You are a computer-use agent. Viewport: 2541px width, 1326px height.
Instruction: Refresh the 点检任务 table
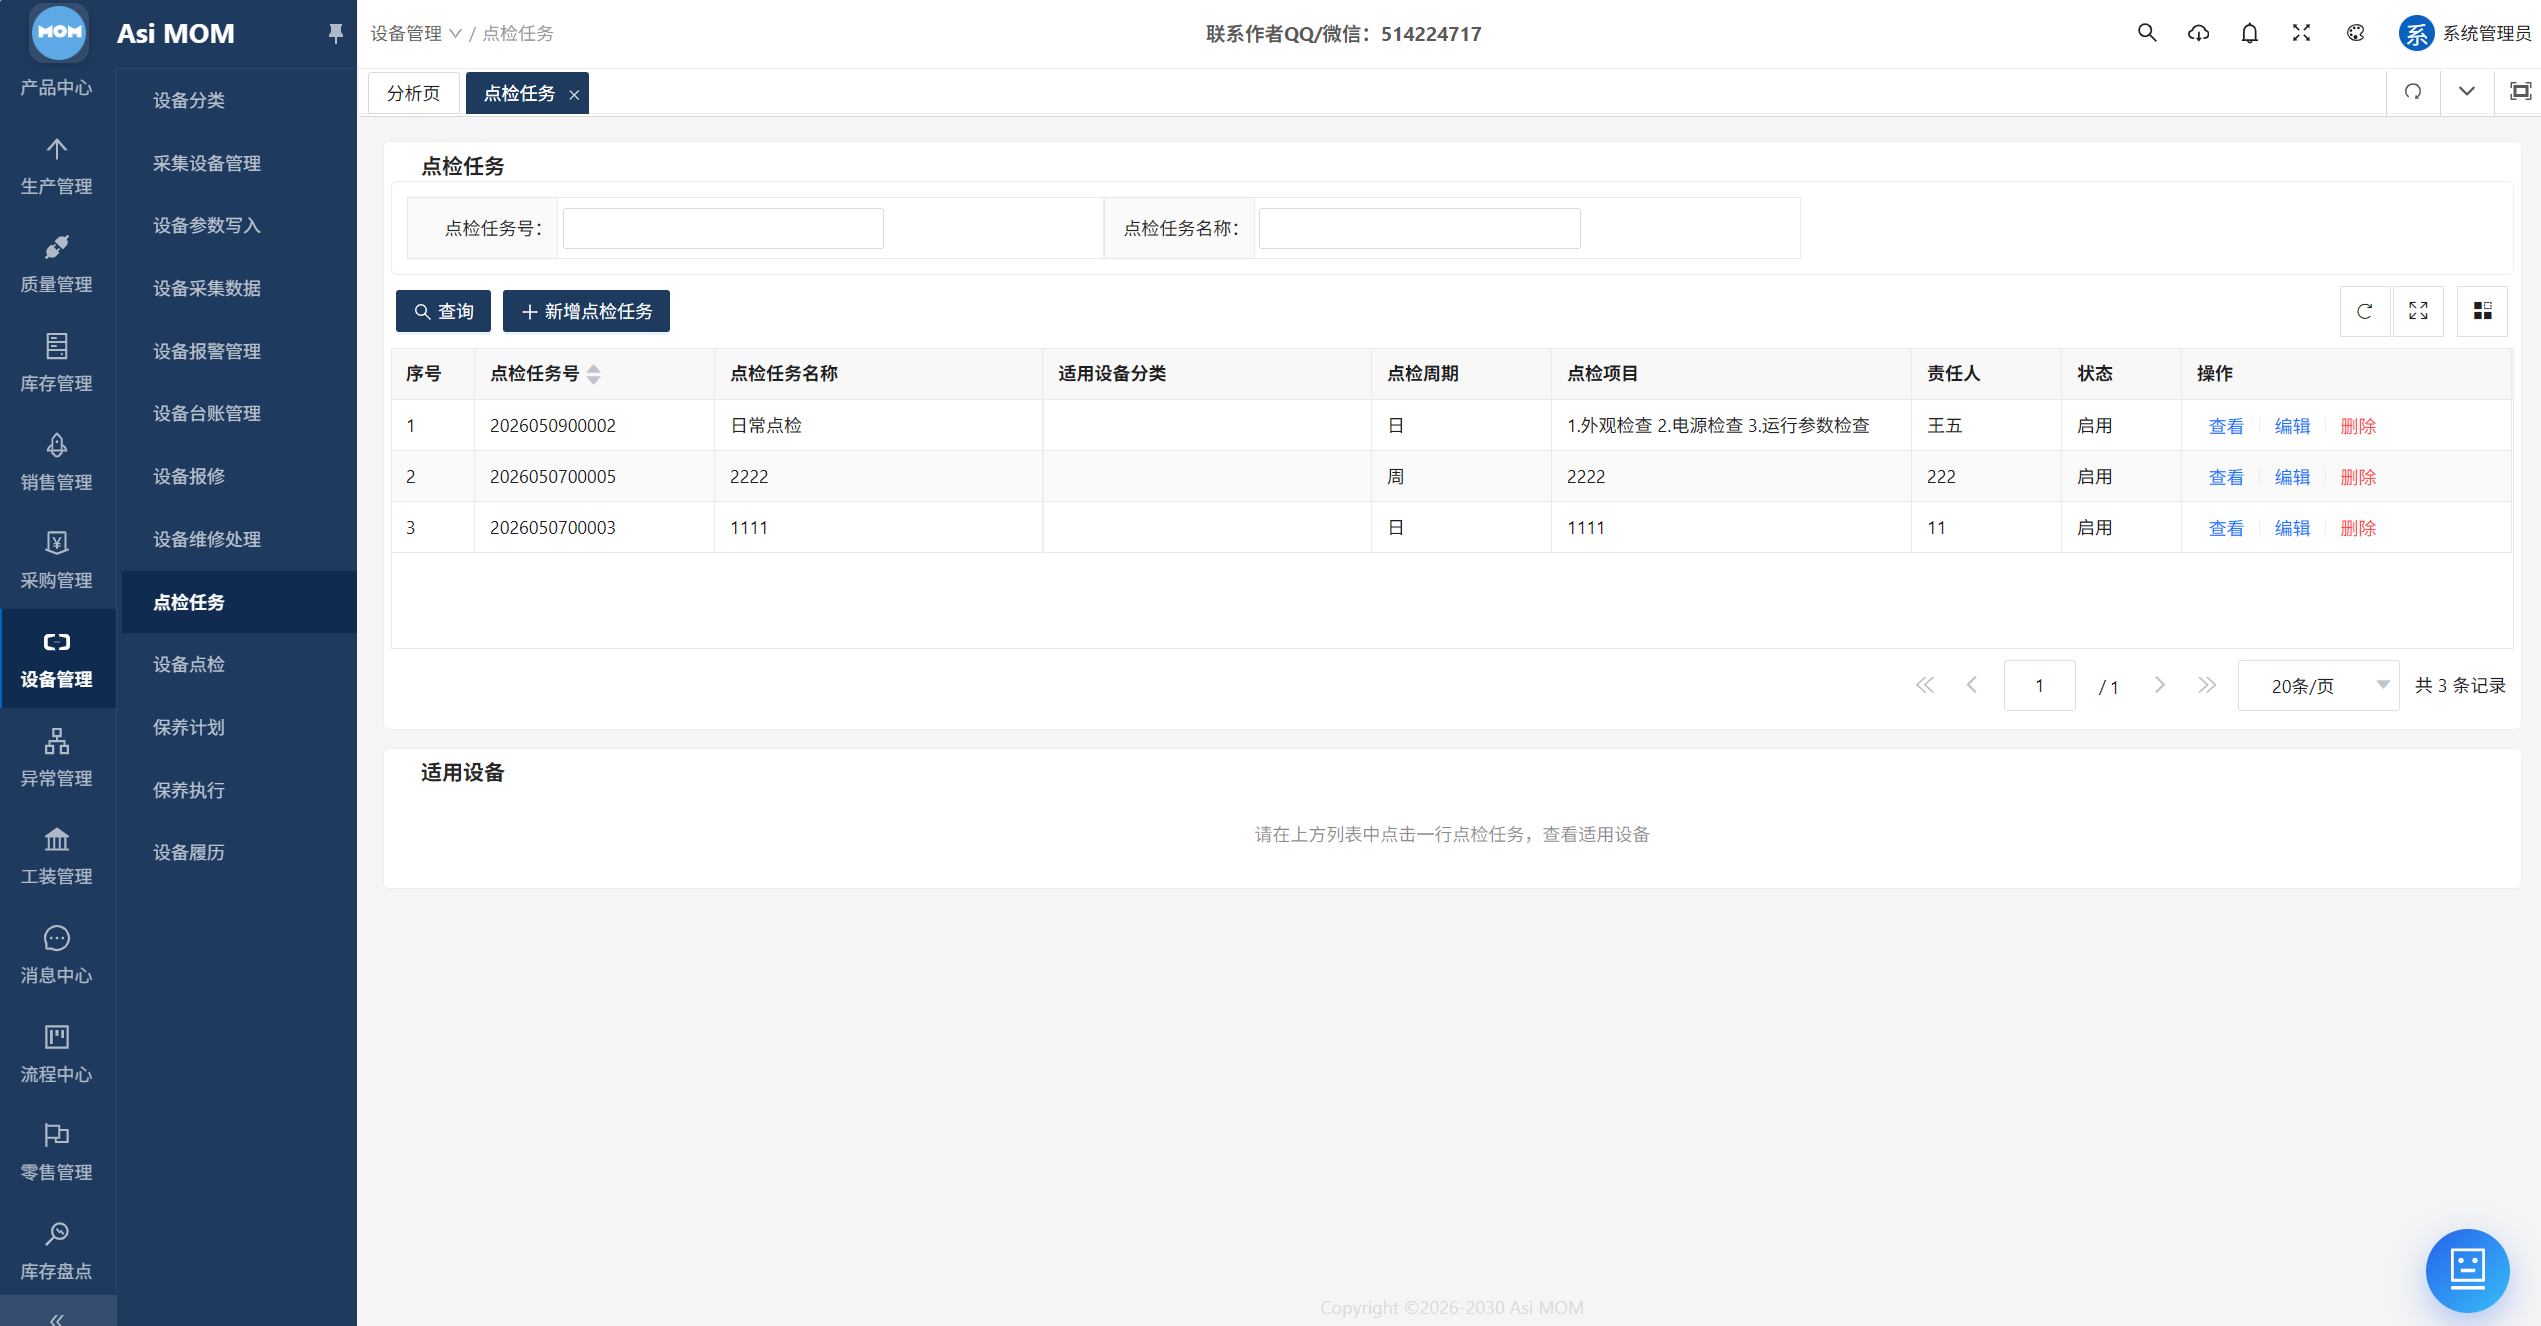click(x=2364, y=311)
